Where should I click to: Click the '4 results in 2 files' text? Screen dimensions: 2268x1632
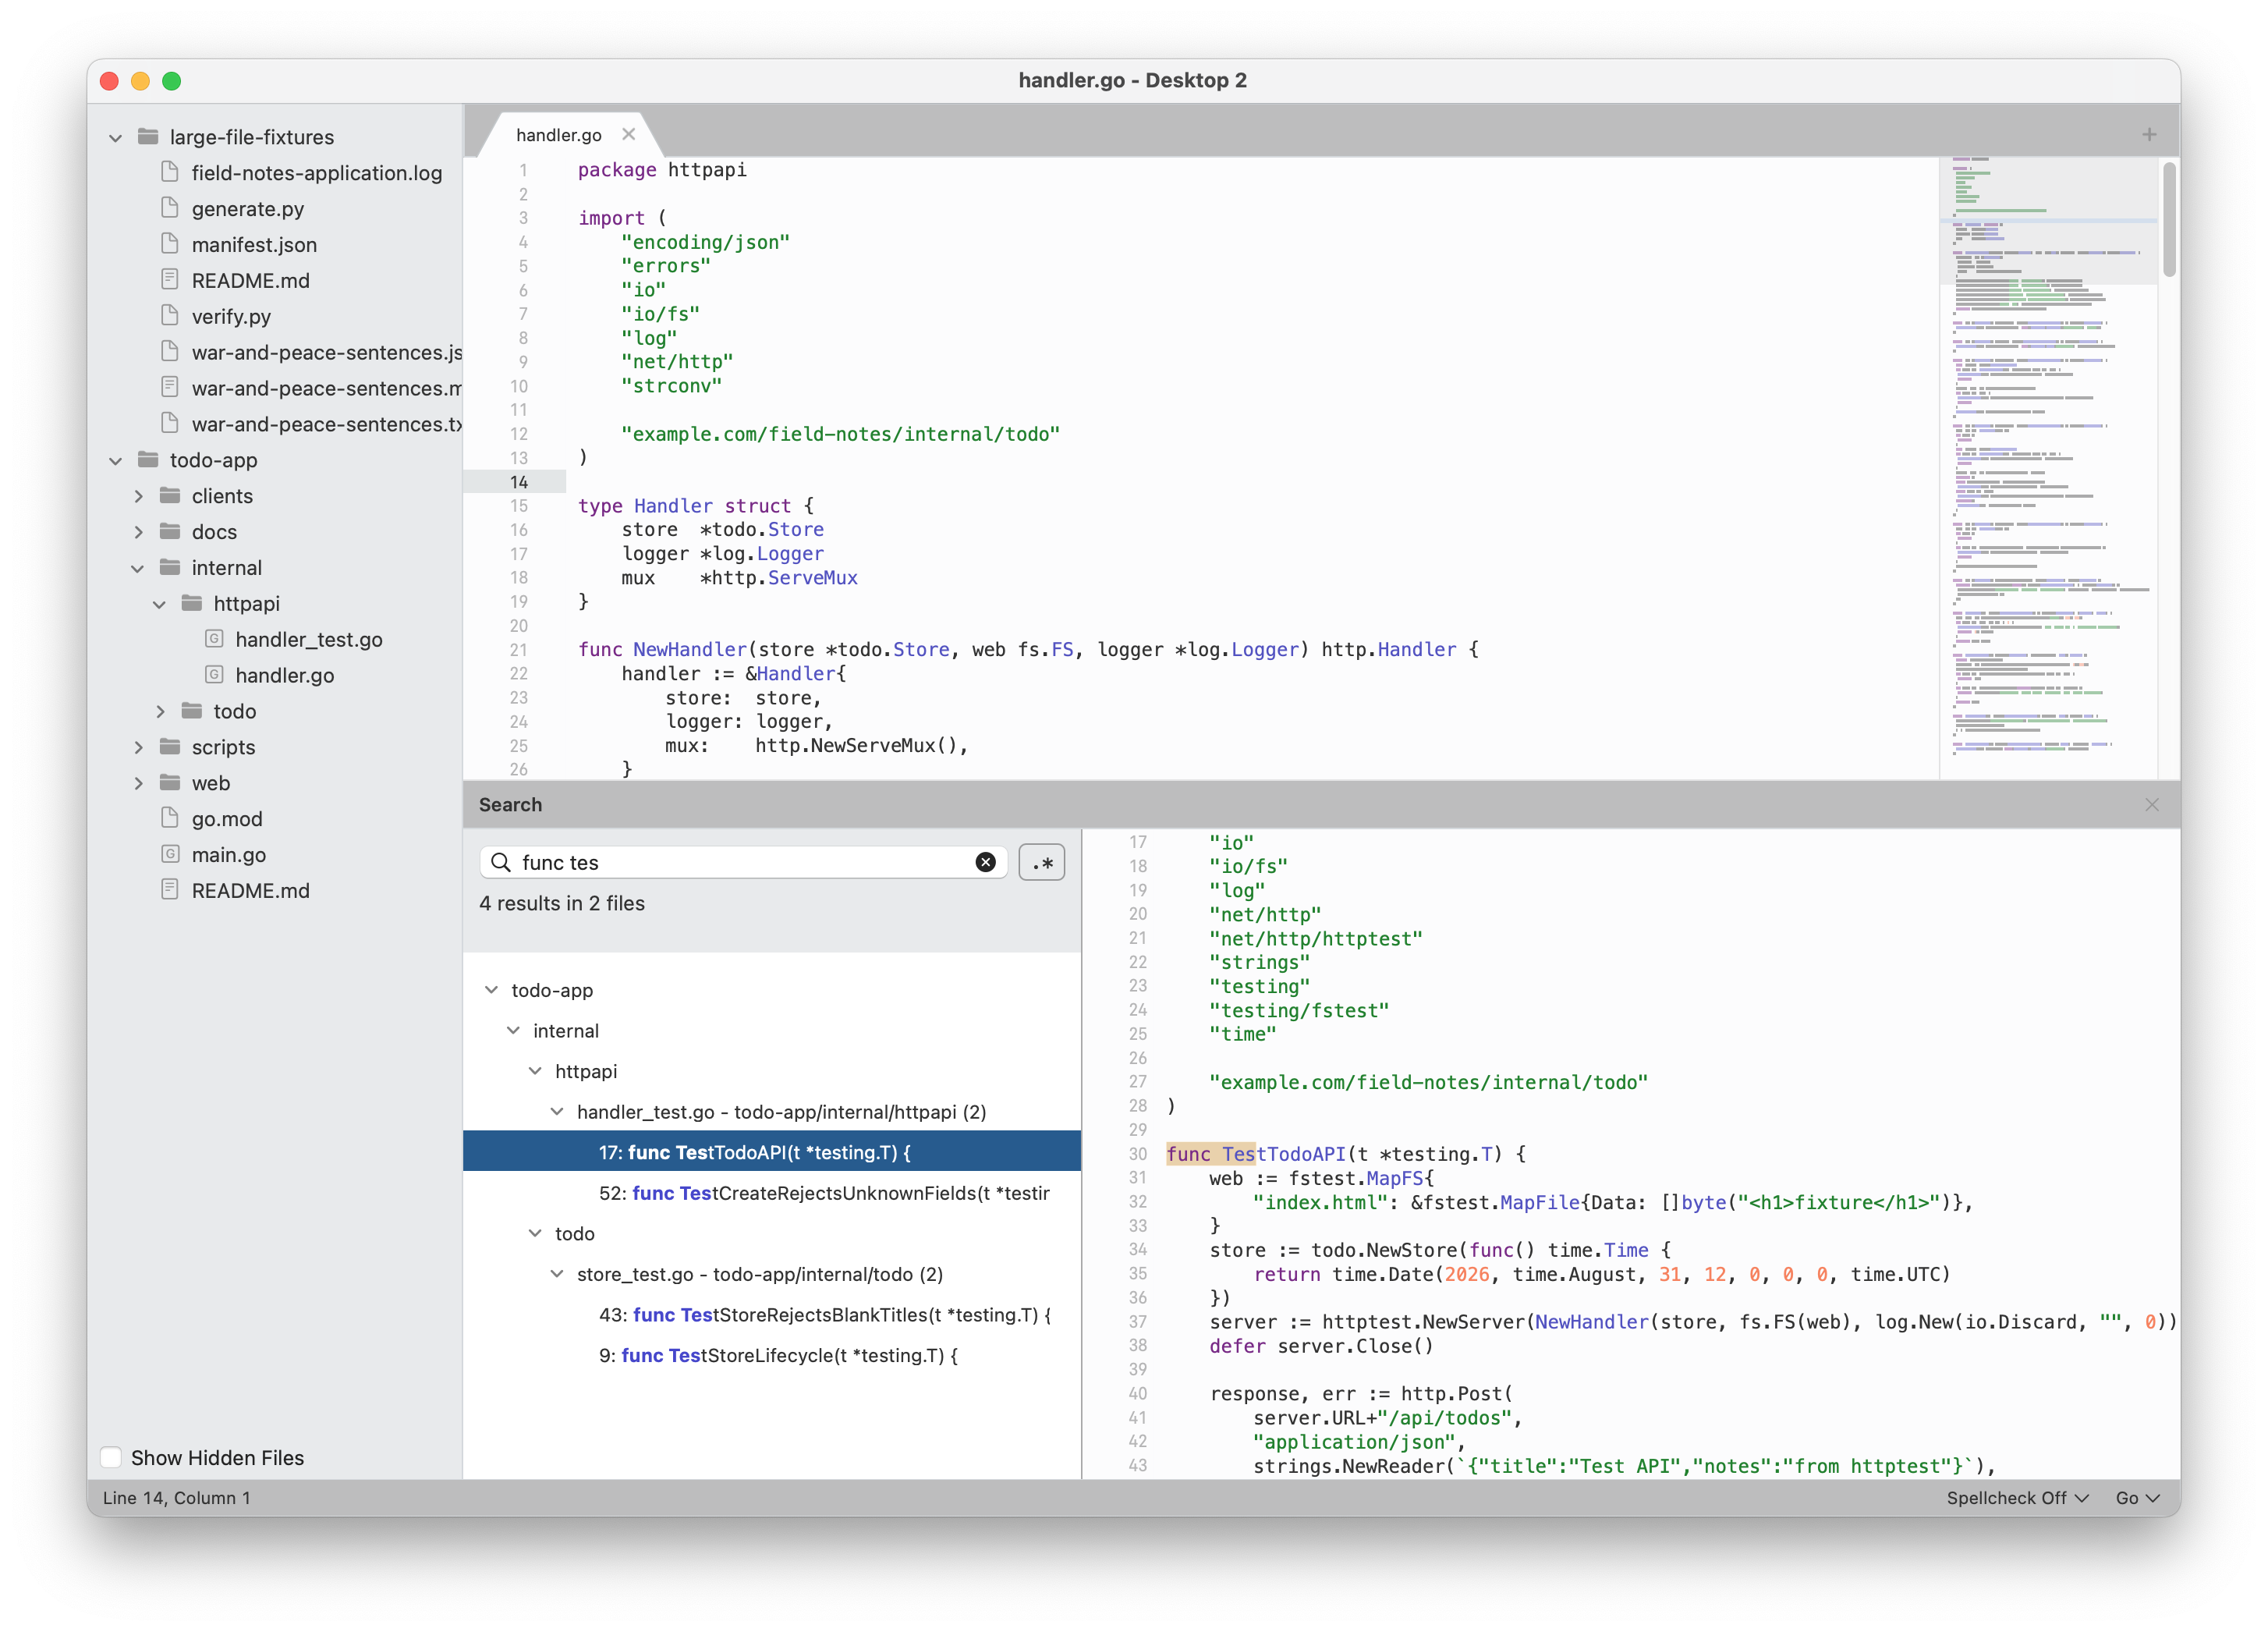(562, 903)
